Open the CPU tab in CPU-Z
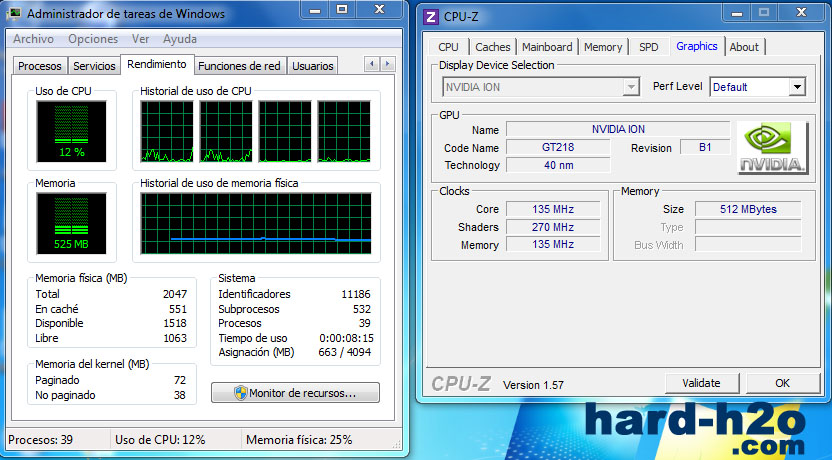This screenshot has height=460, width=832. pos(448,47)
